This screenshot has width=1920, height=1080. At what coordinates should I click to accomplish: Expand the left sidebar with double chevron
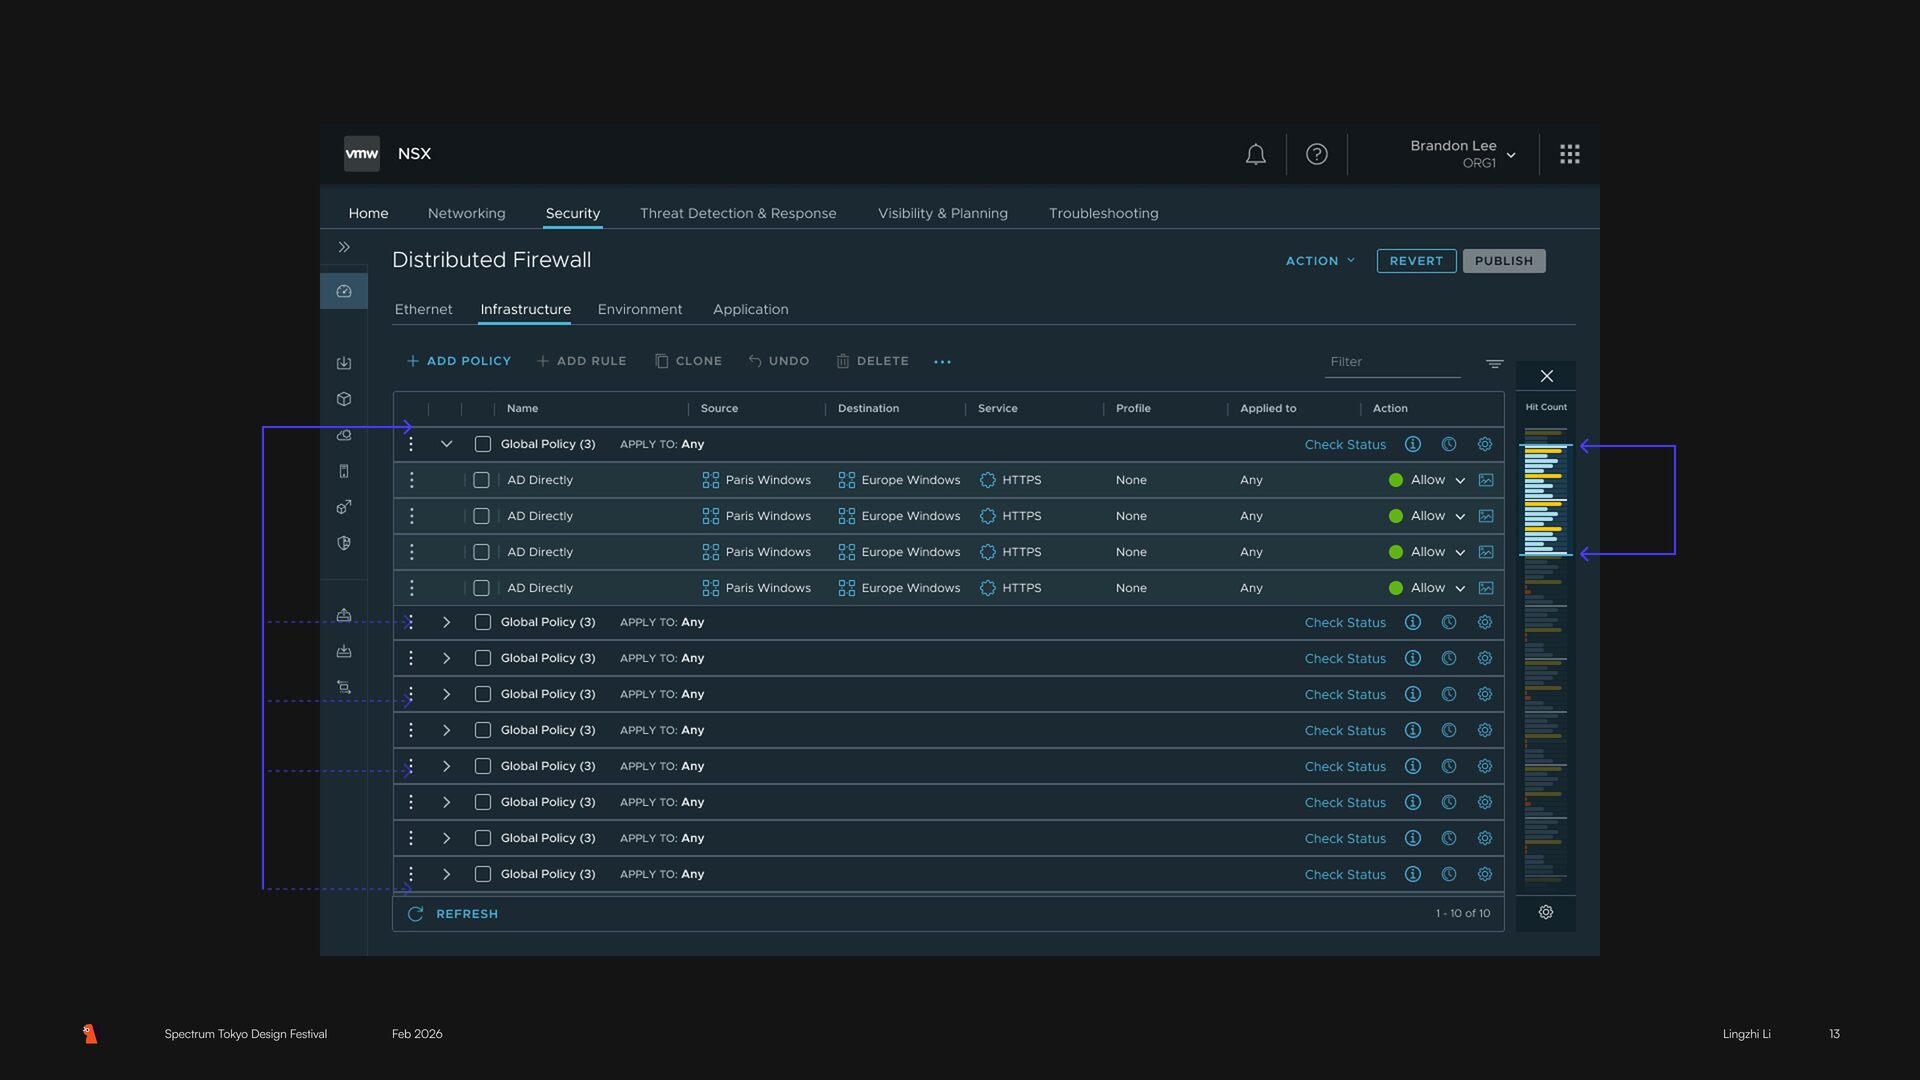pos(344,247)
